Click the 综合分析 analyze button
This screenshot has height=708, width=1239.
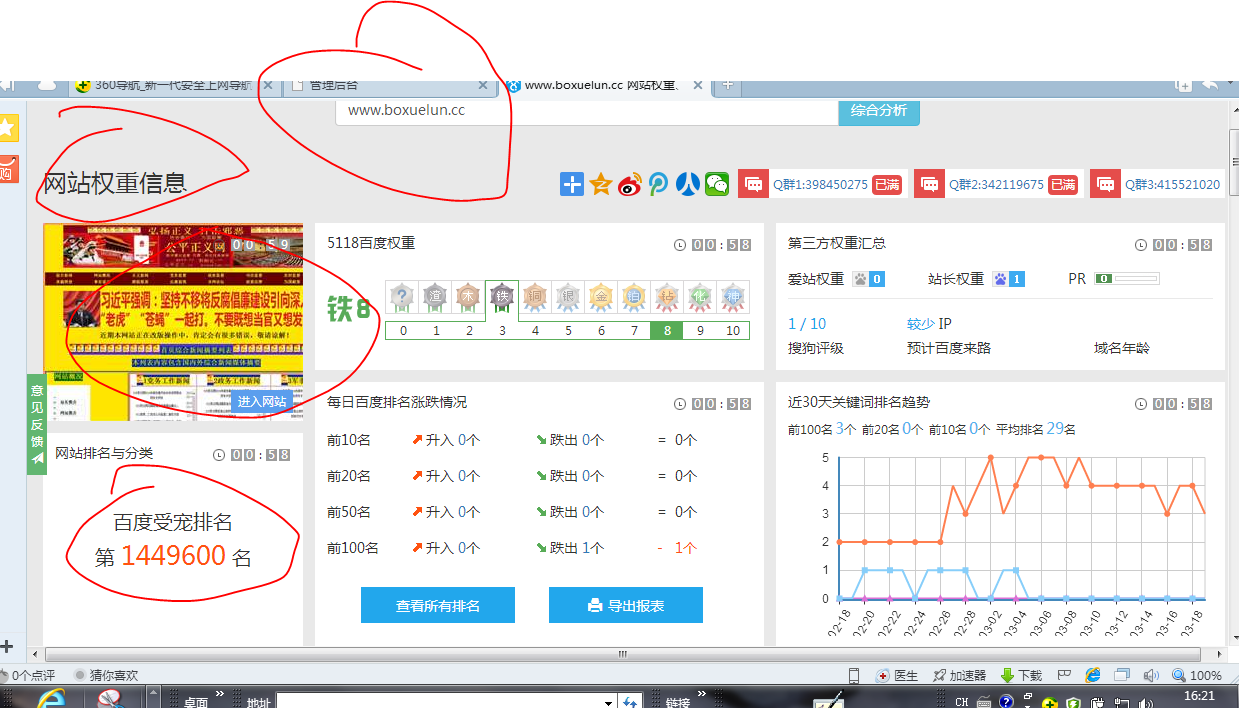878,111
